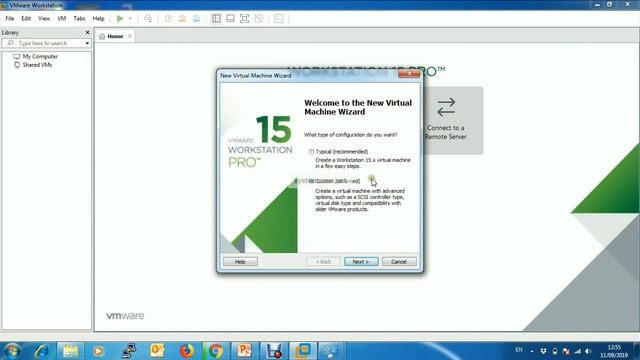Screen dimensions: 640x360
Task: Click the Revert to Snapshot icon
Action: tap(182, 18)
